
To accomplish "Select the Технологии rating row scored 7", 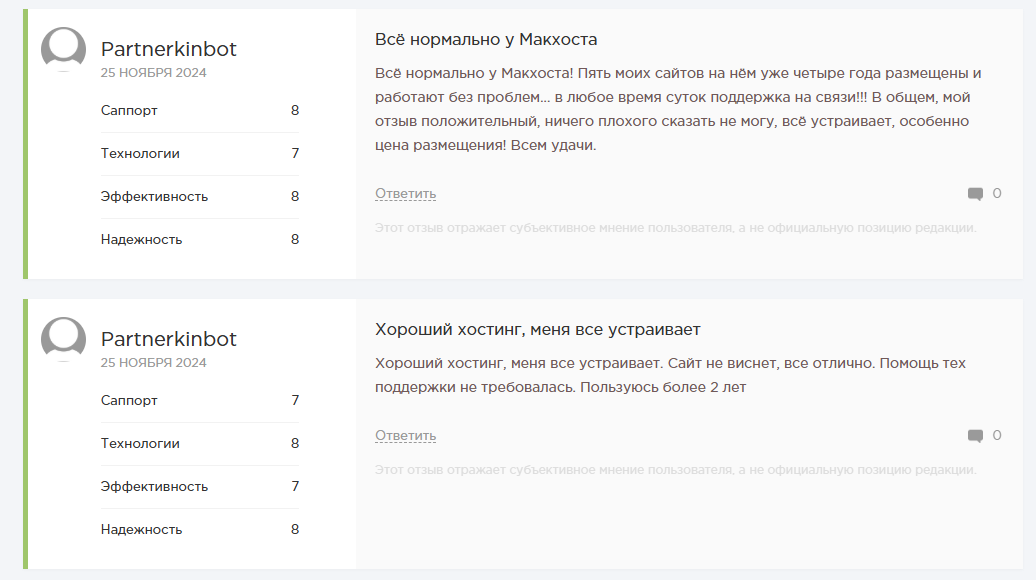I will (199, 153).
